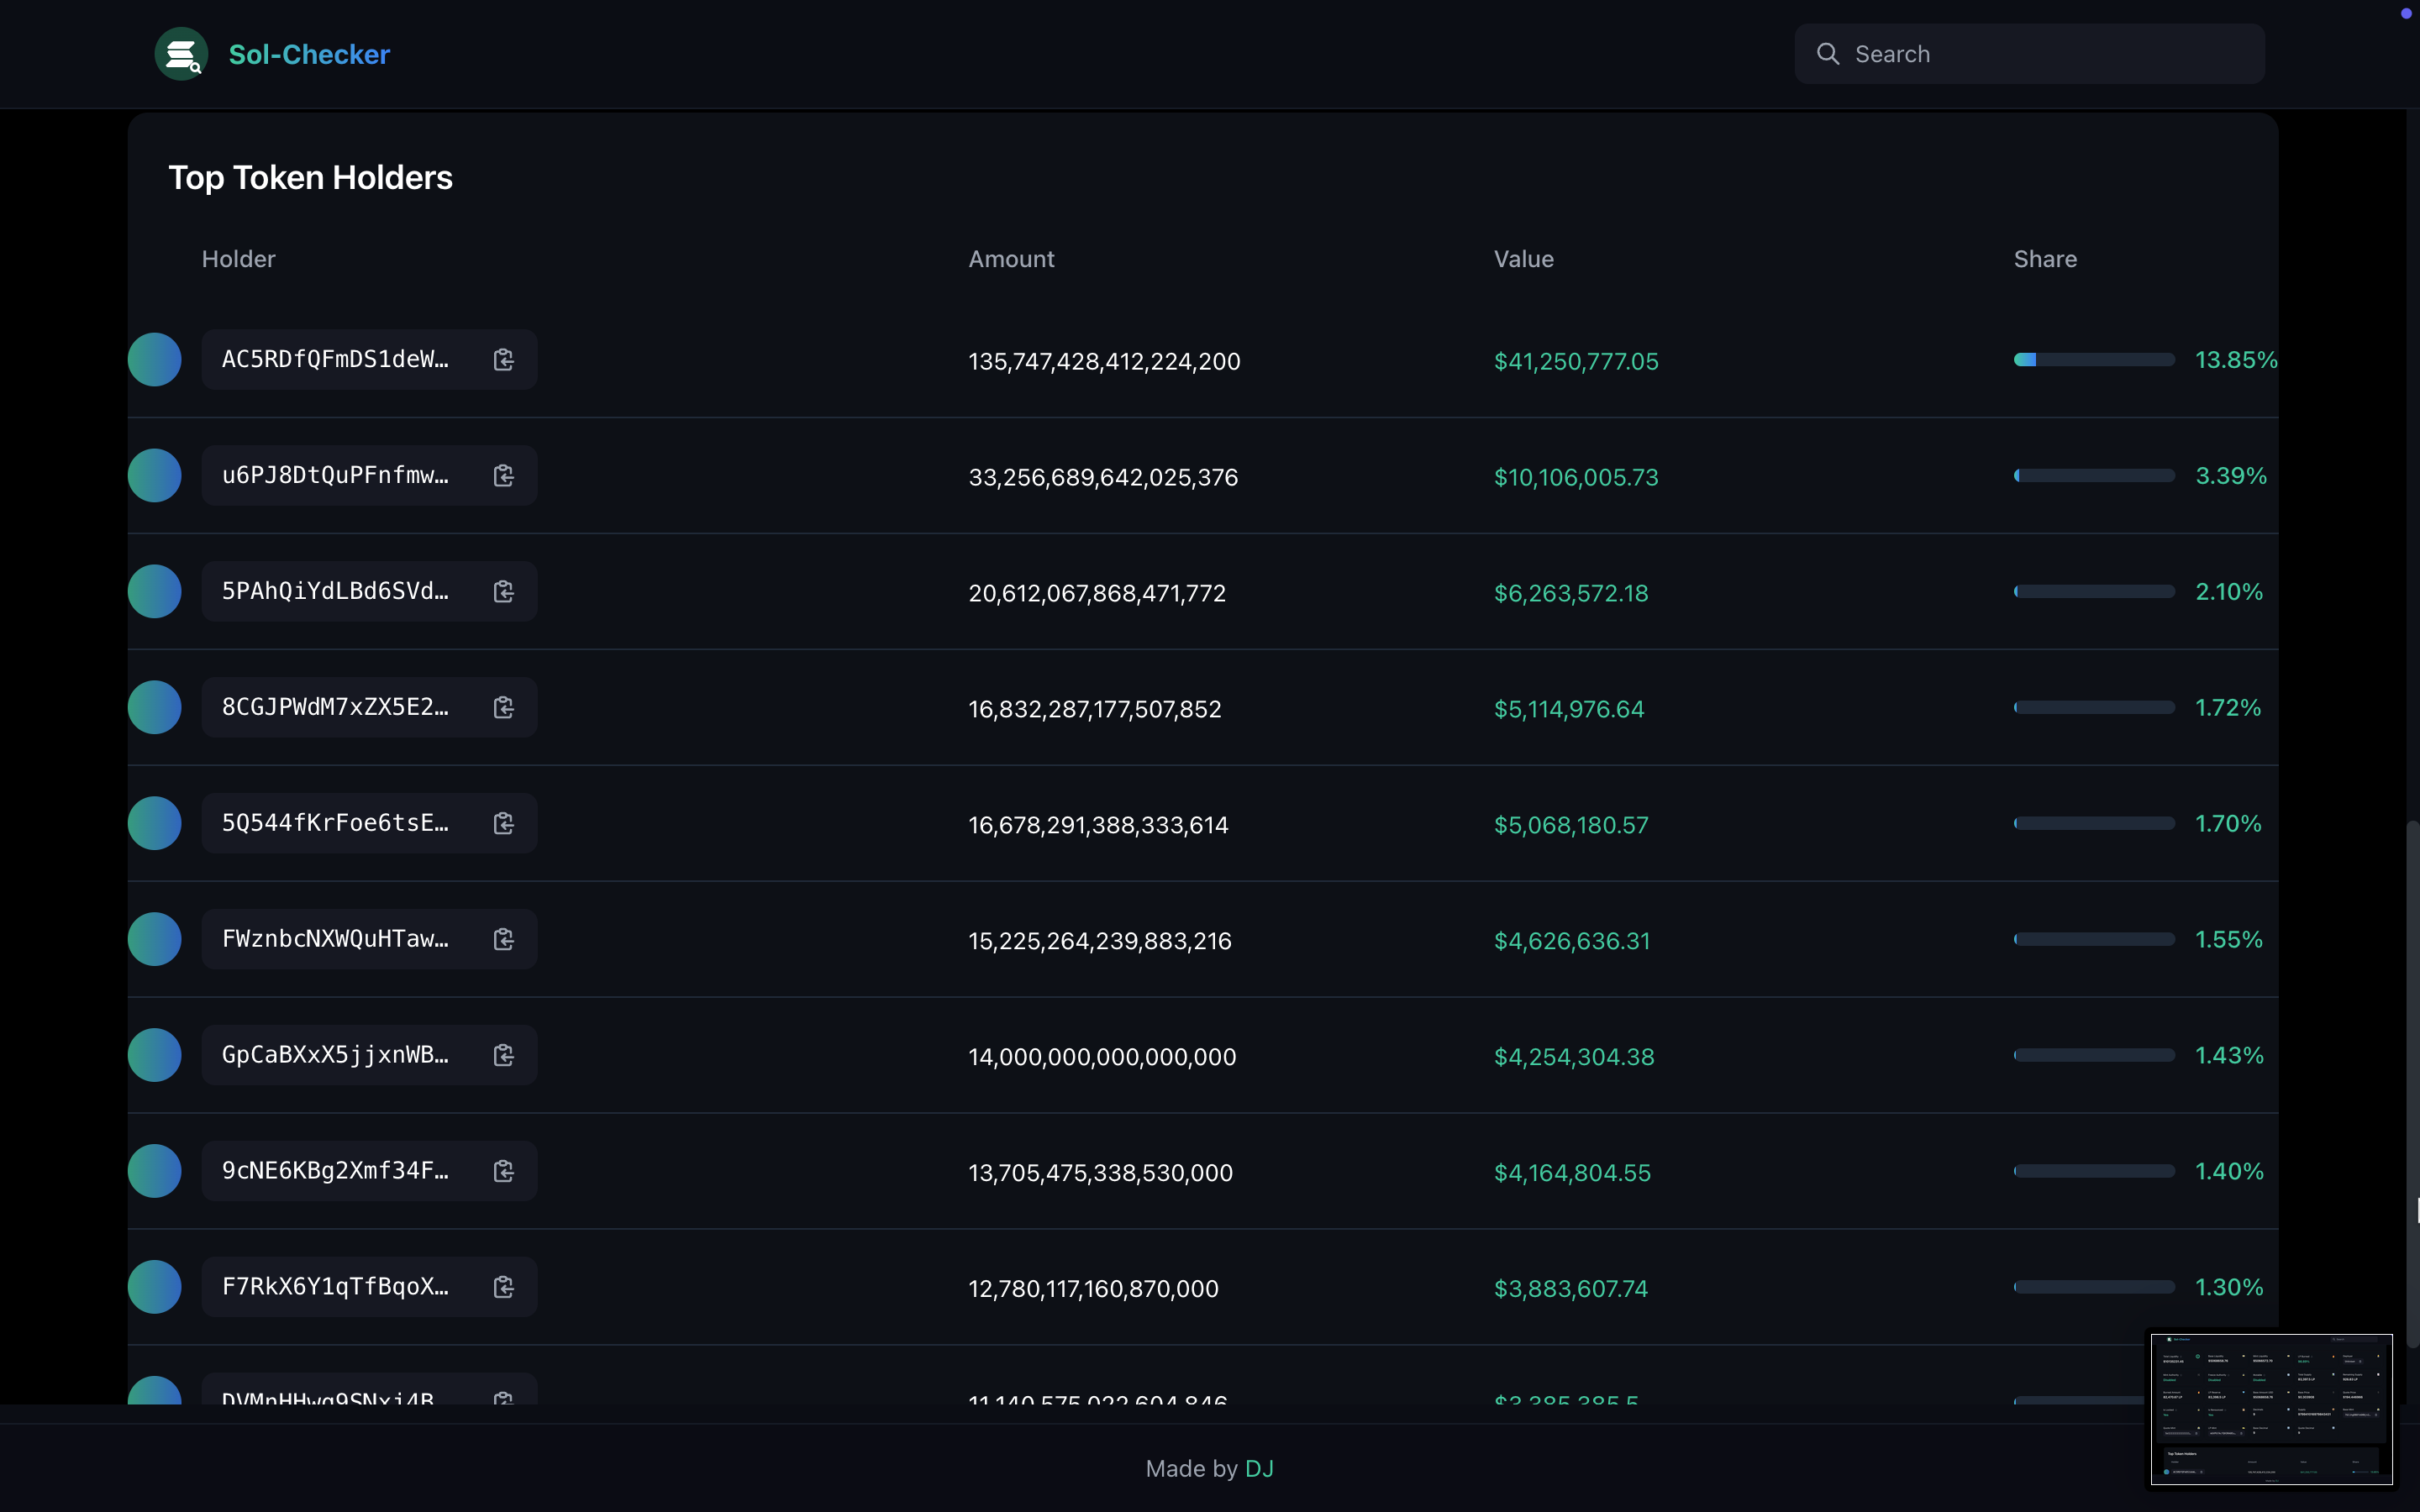Click the 5Q544fKrFoe6tsE avatar icon
The height and width of the screenshot is (1512, 2420).
tap(155, 822)
